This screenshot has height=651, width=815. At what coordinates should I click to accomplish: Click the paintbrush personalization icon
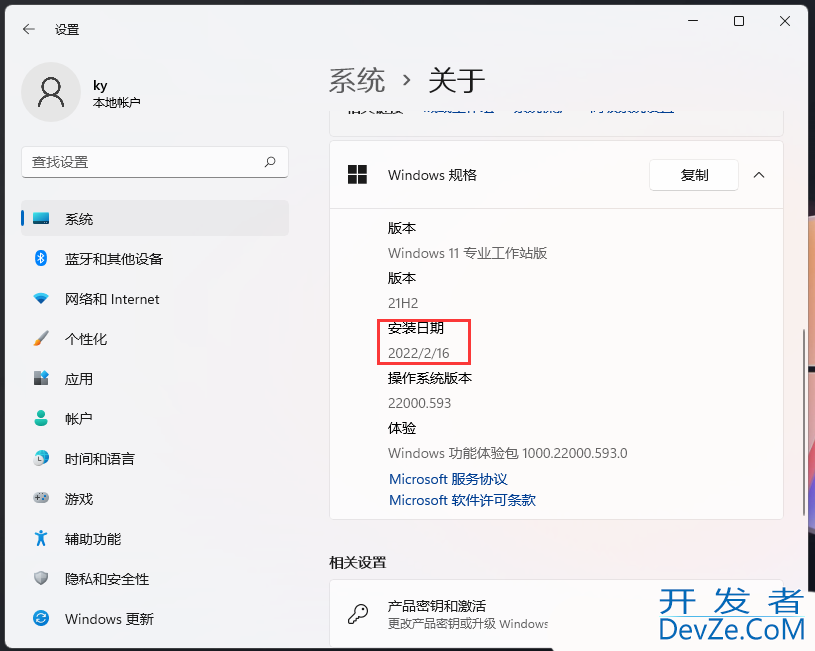(41, 338)
